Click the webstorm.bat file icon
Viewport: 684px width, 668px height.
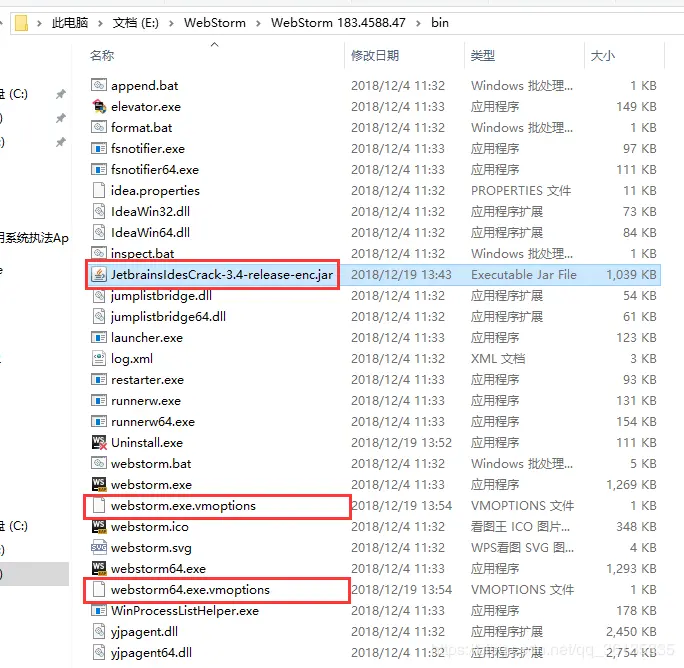pyautogui.click(x=99, y=463)
